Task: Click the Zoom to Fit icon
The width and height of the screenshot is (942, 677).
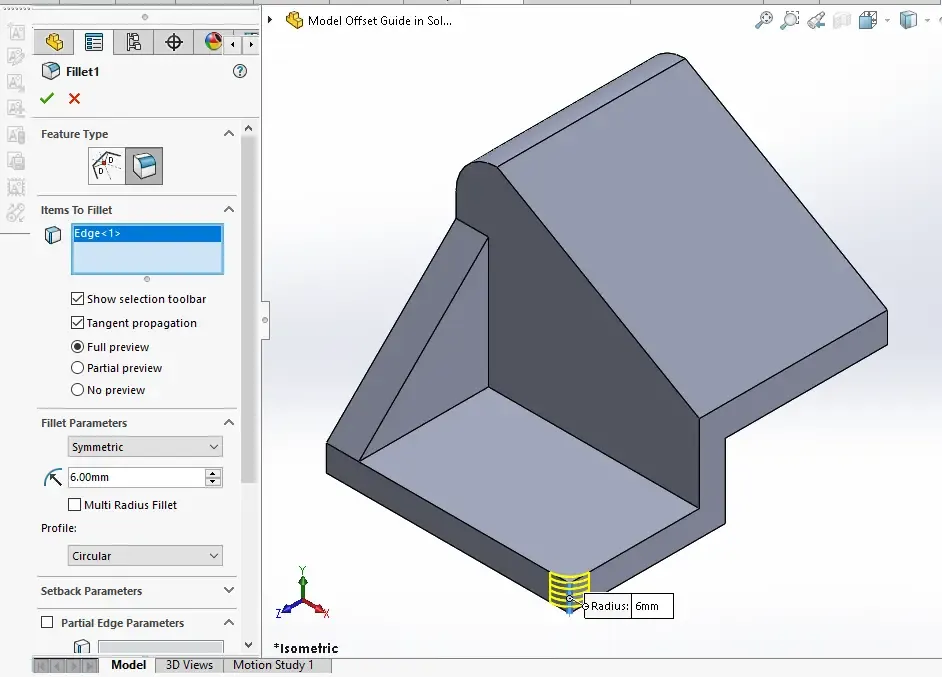Action: click(x=764, y=20)
